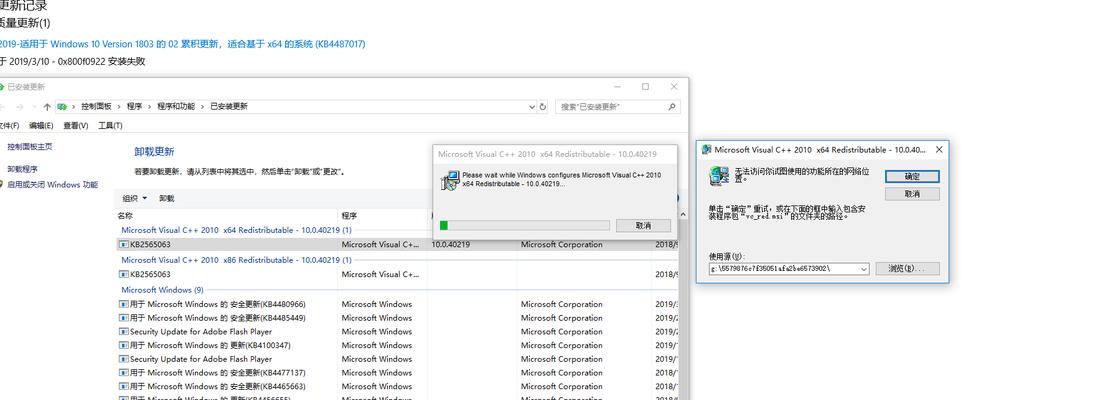Collapse the Microsoft Windows (9) group

[162, 290]
